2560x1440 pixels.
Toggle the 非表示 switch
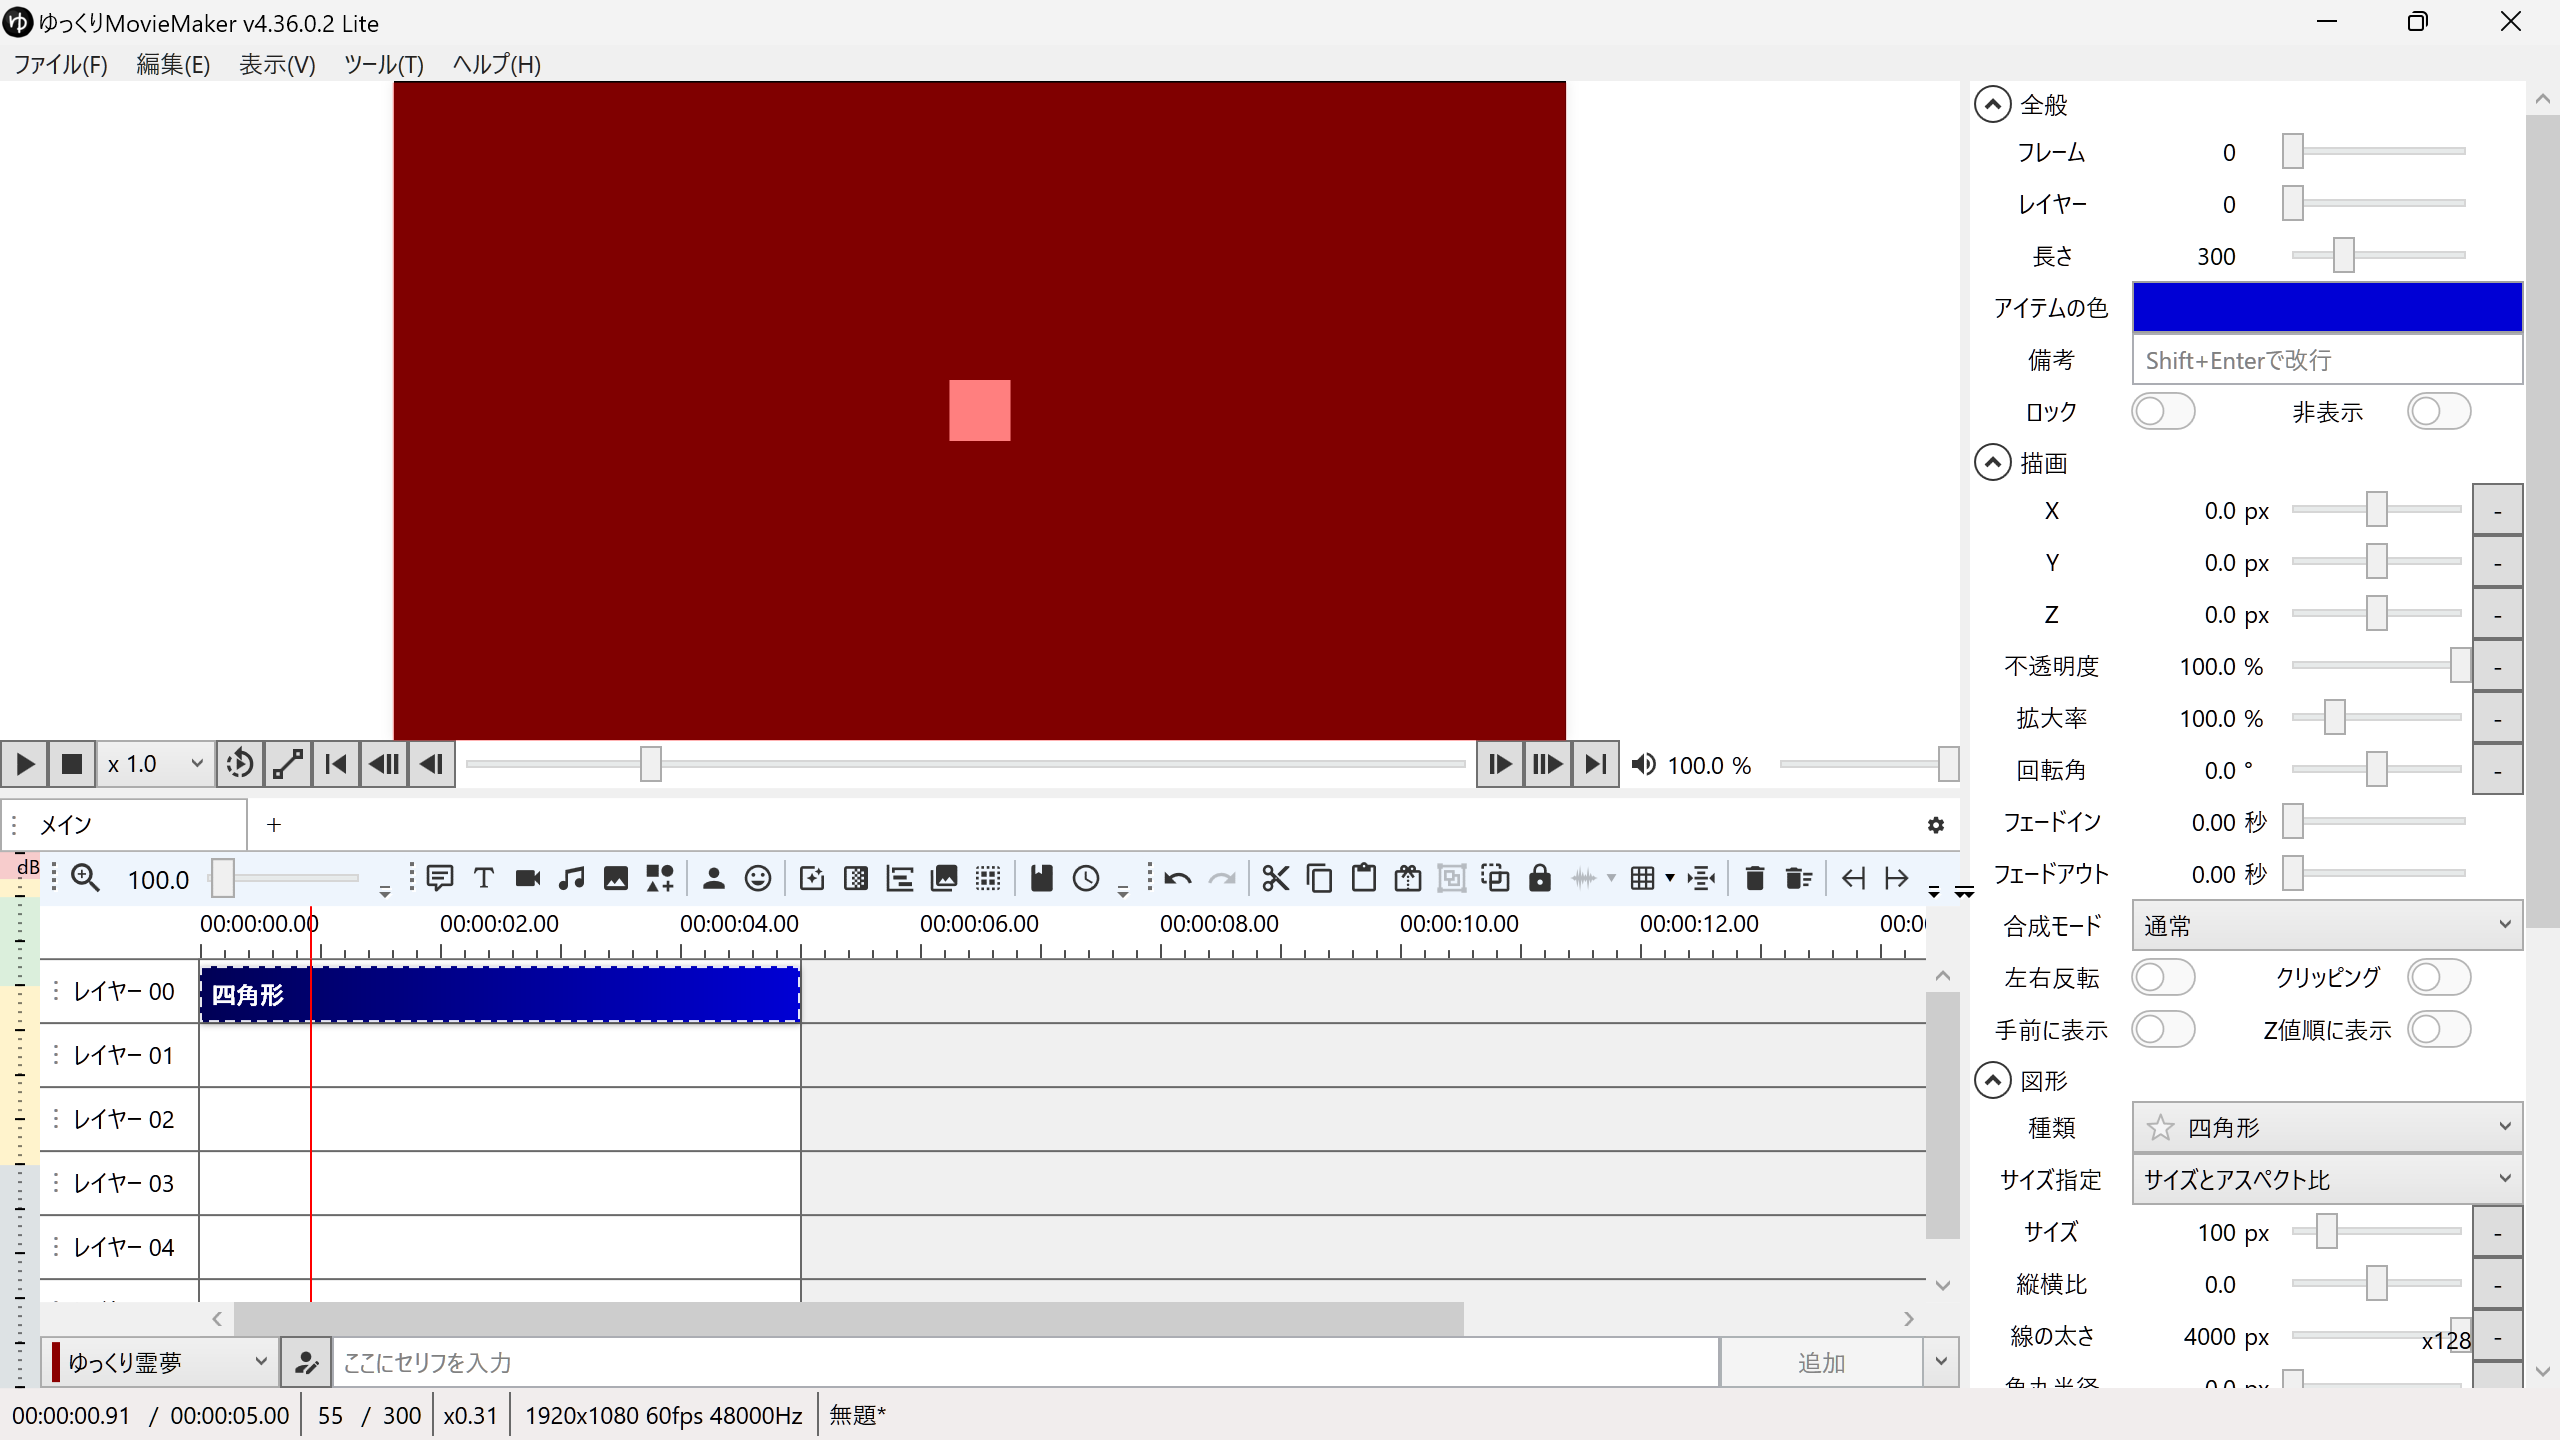pyautogui.click(x=2438, y=412)
